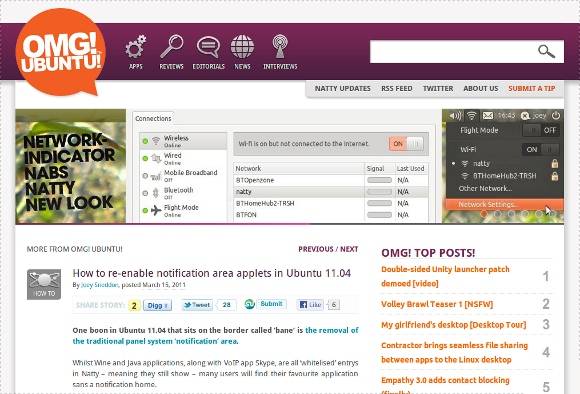580x394 pixels.
Task: Open the RSS Feed menu item
Action: (x=397, y=88)
